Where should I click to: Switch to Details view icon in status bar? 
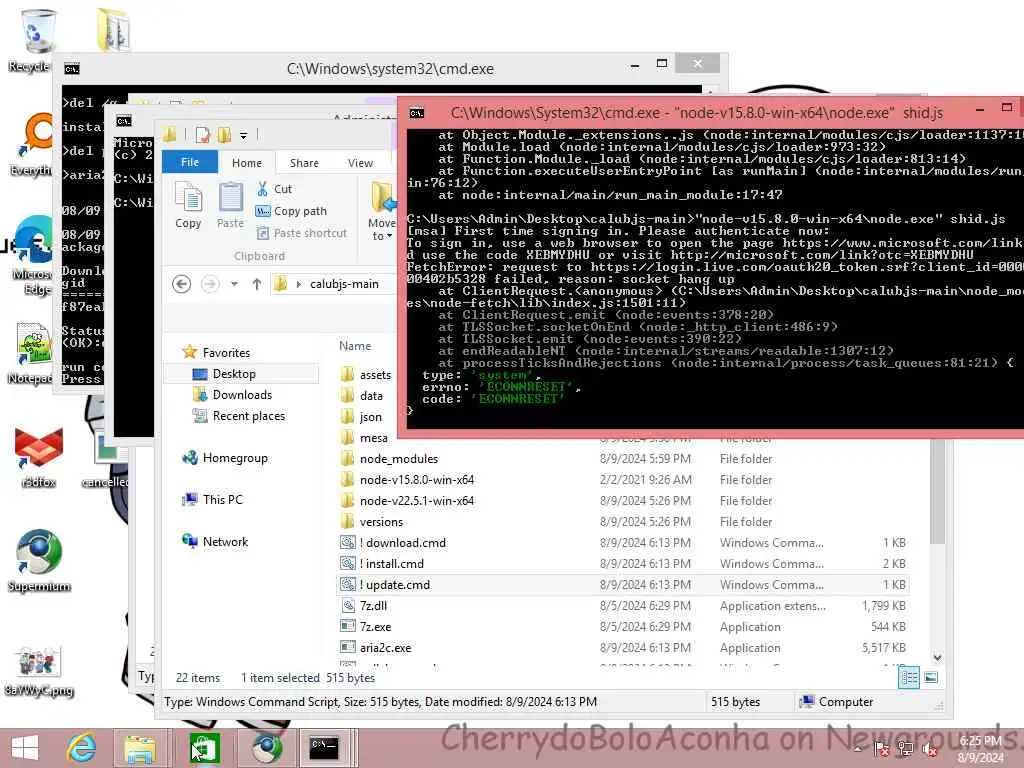click(x=909, y=677)
